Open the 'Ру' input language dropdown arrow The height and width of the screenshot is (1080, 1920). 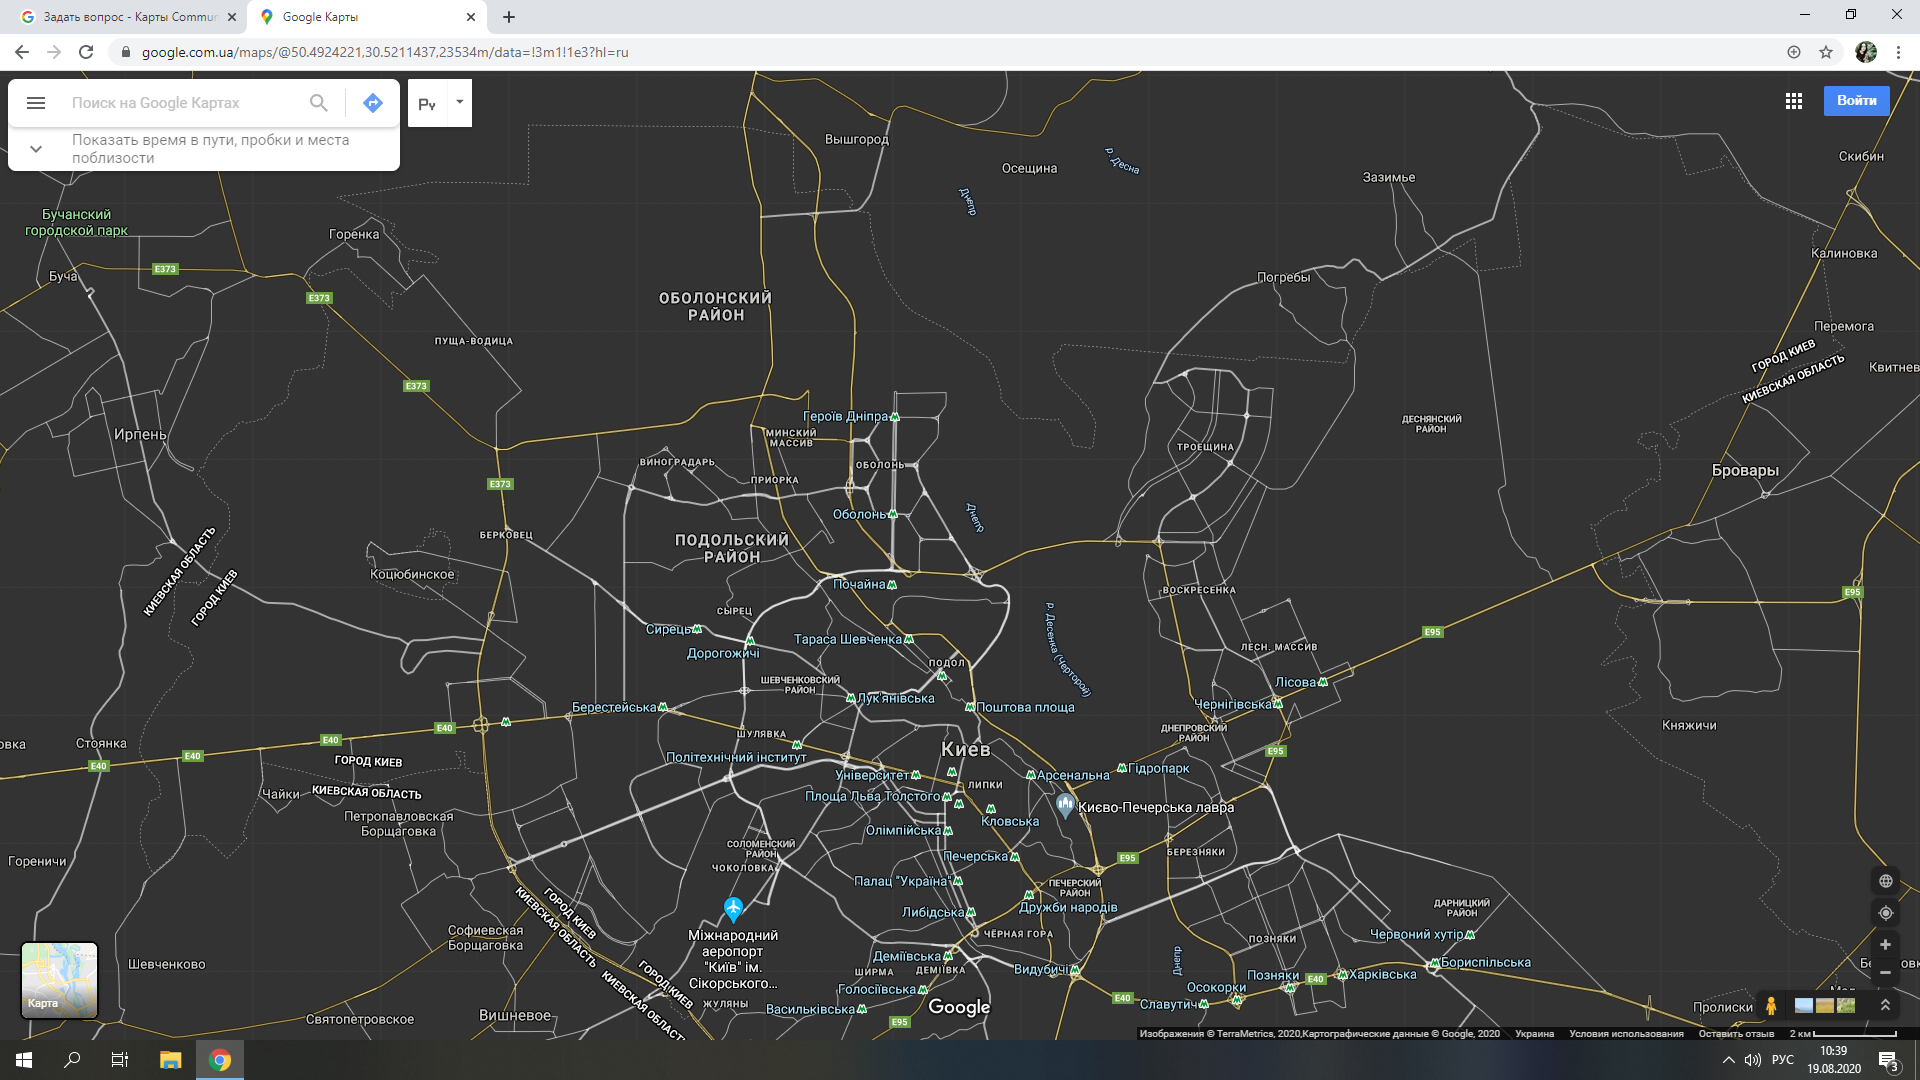(x=460, y=102)
